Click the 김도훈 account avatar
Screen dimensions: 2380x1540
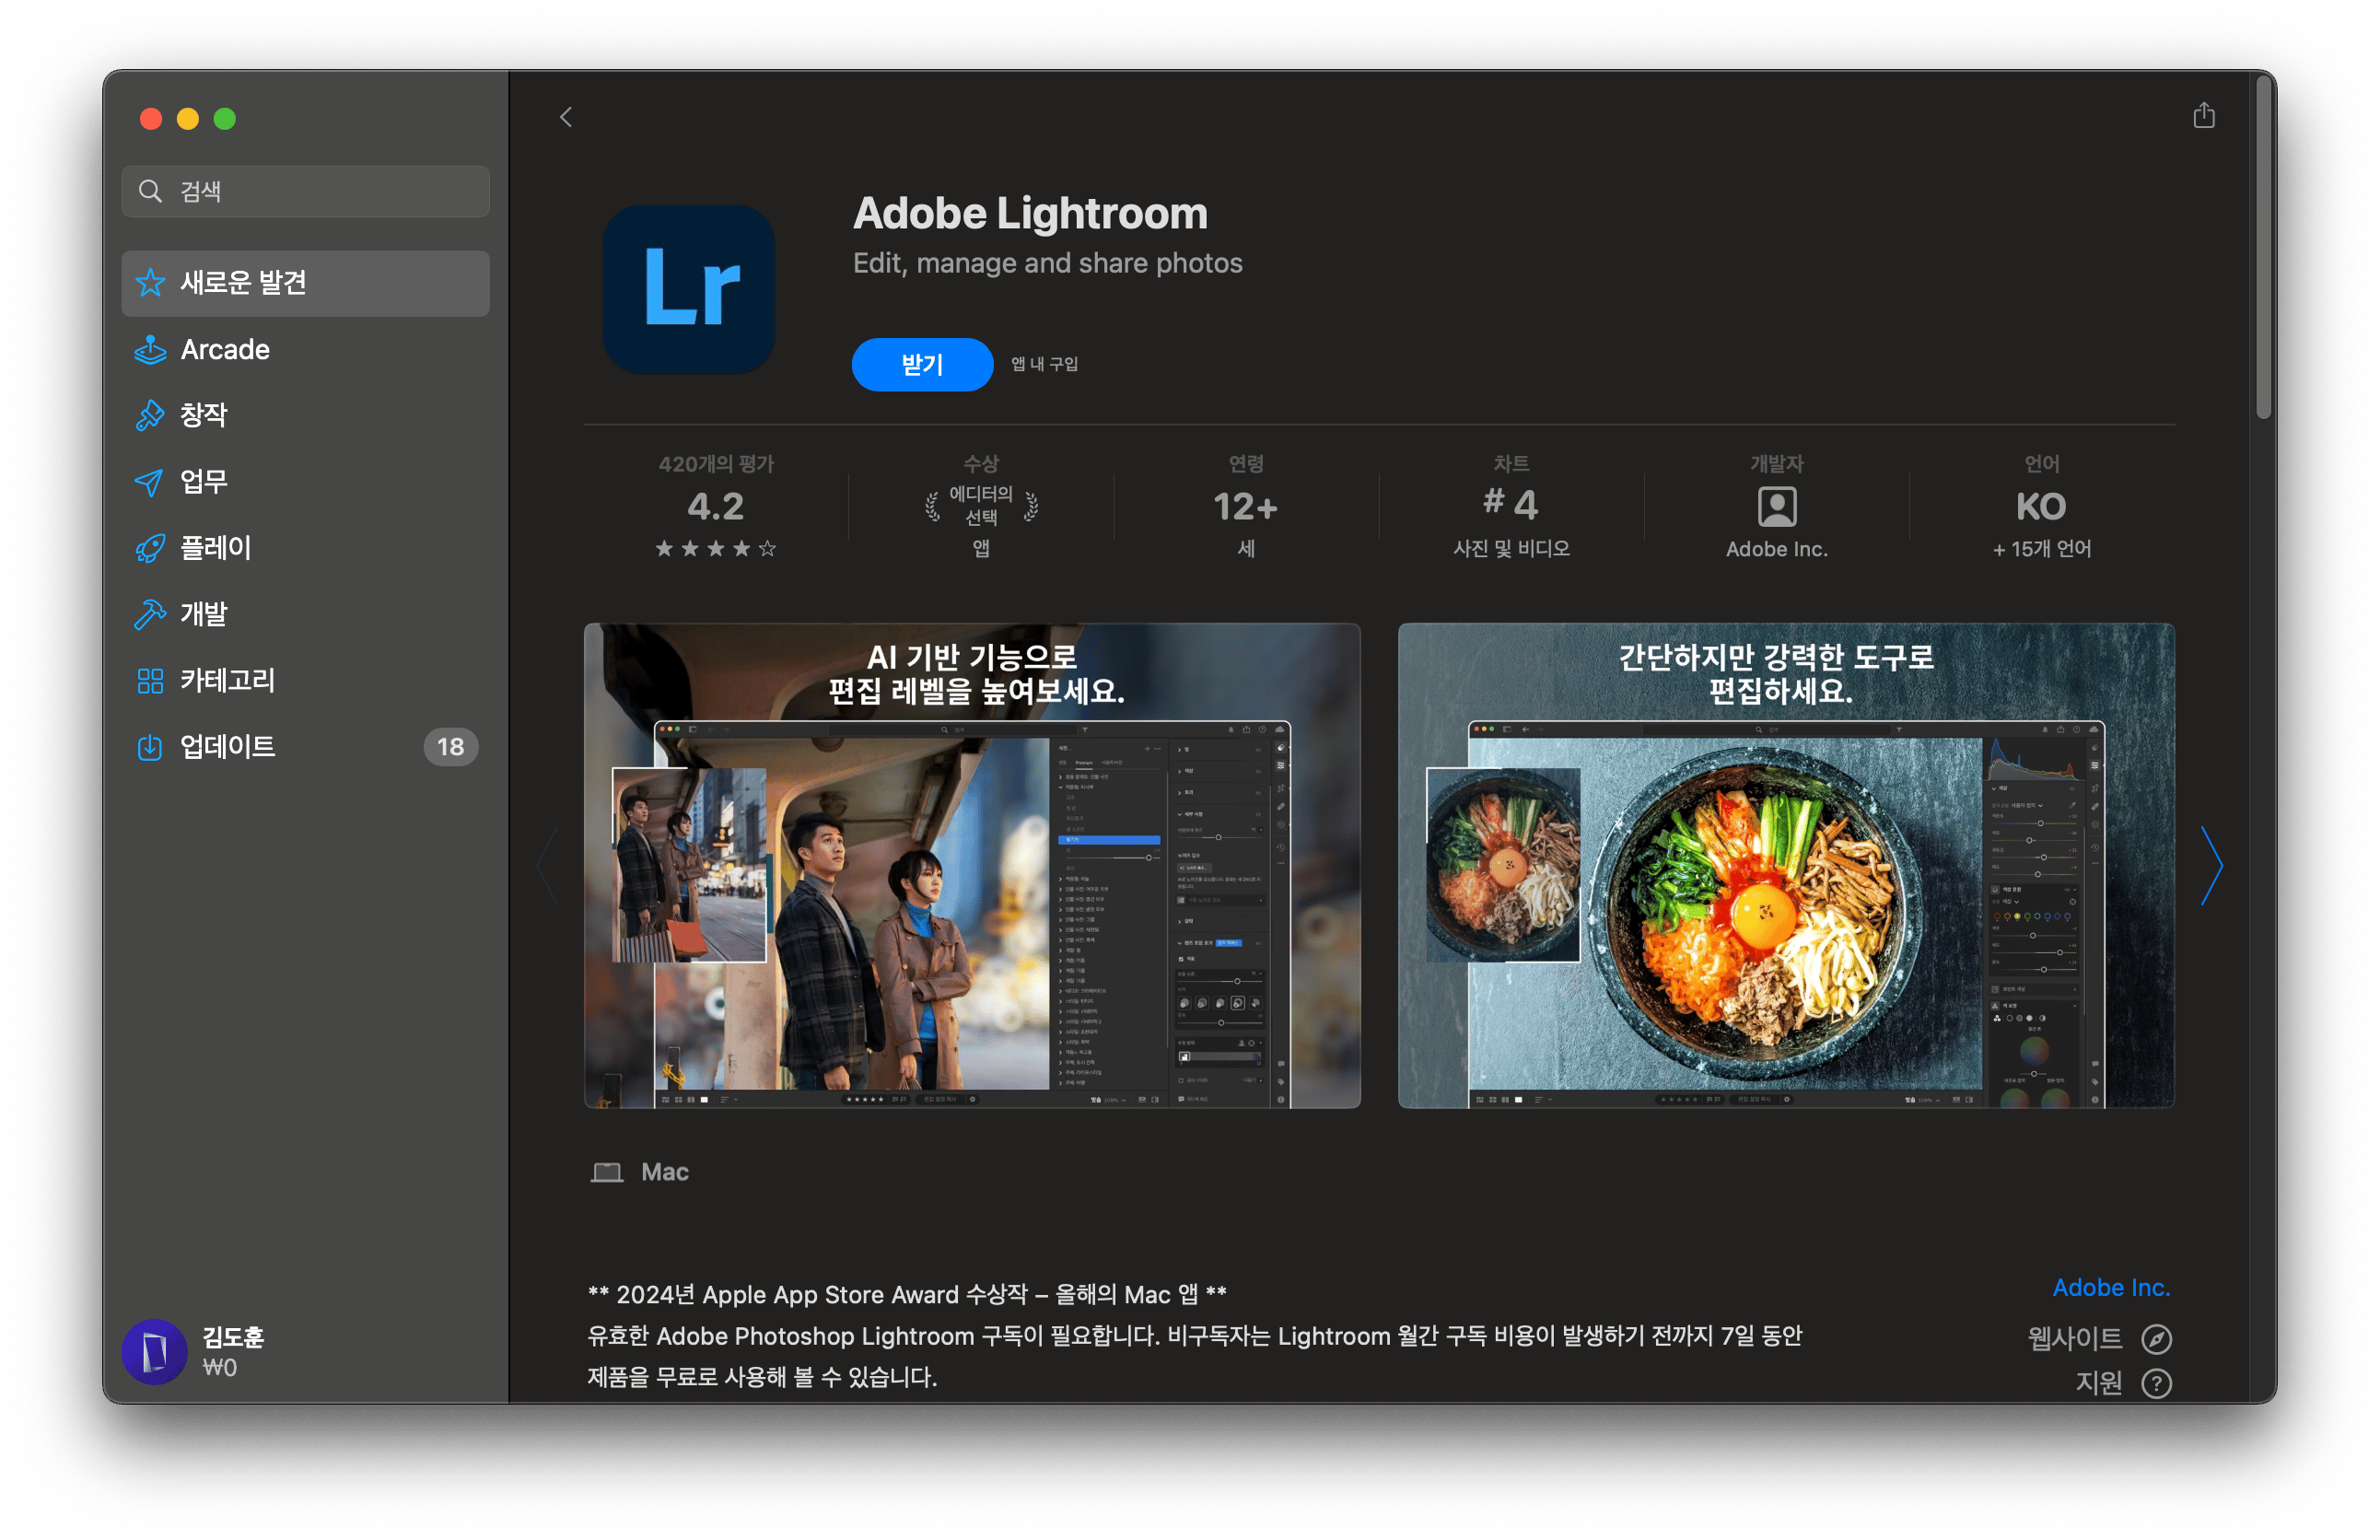154,1352
